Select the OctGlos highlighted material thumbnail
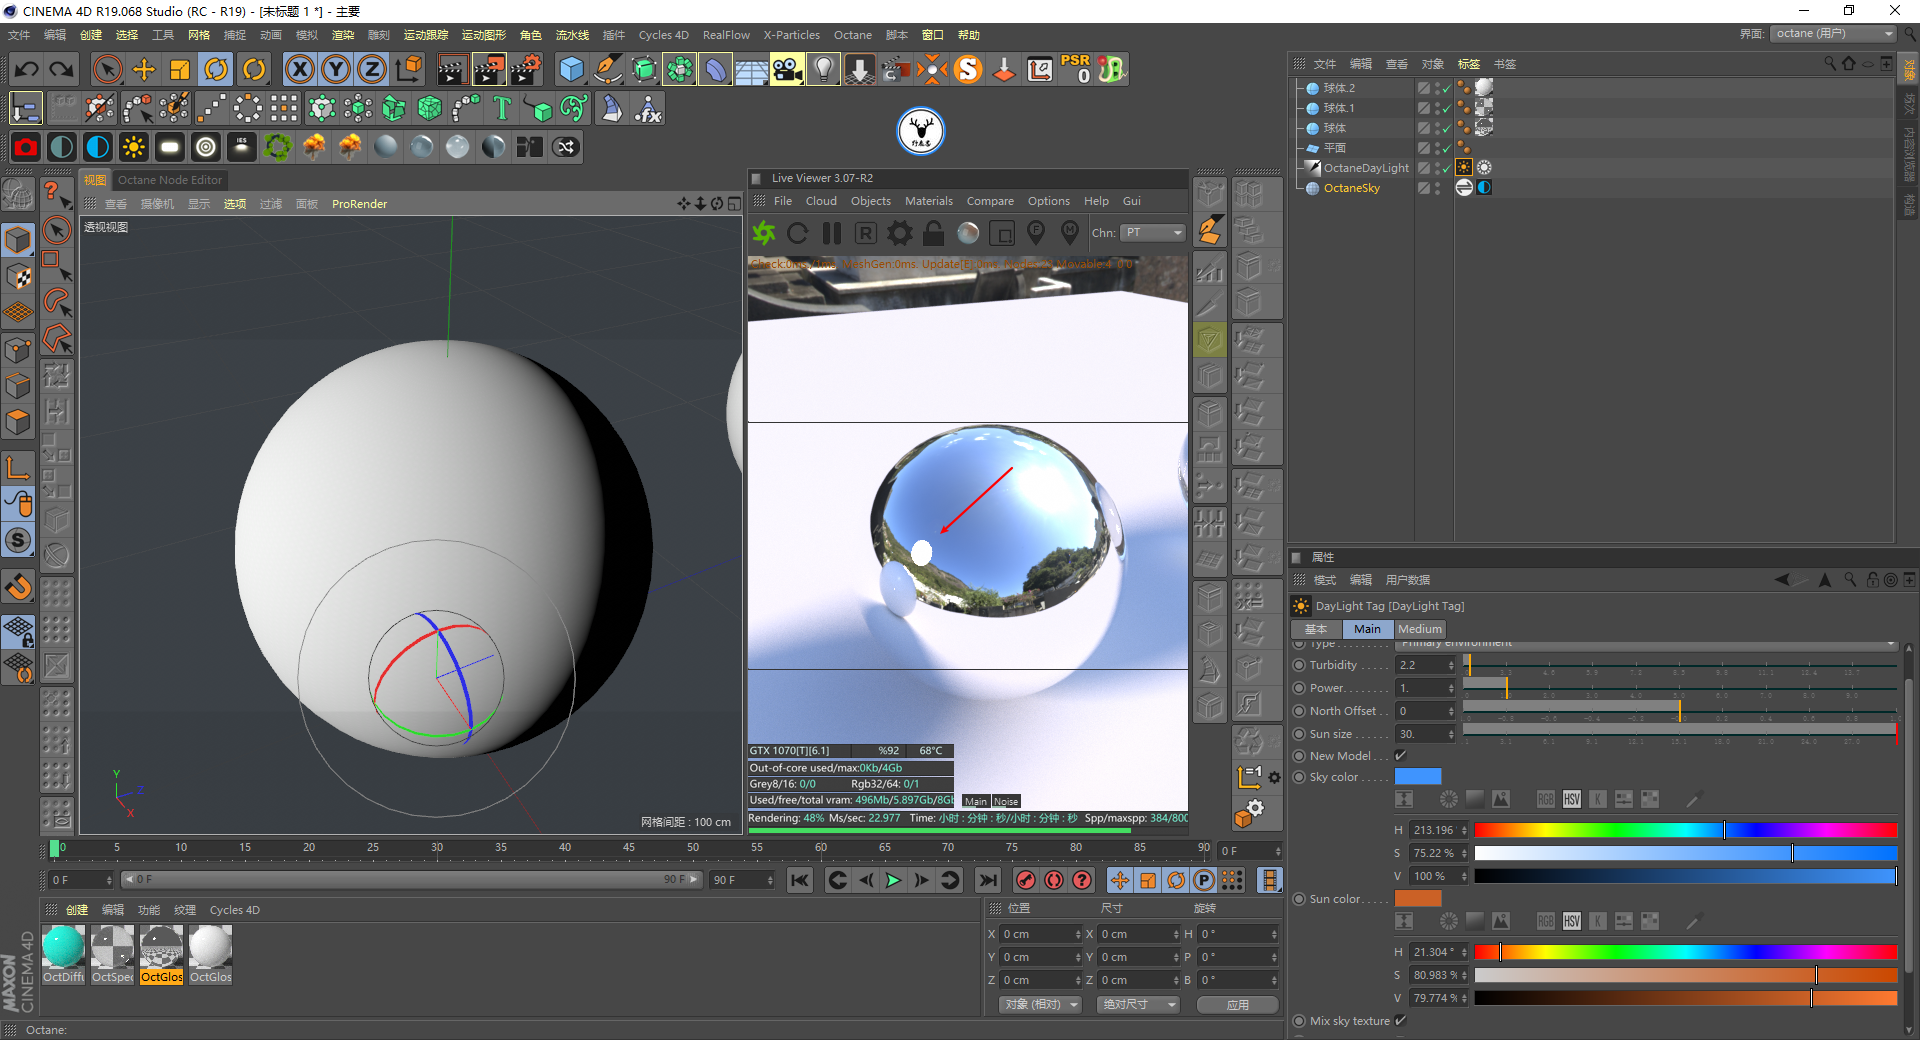 pos(161,954)
